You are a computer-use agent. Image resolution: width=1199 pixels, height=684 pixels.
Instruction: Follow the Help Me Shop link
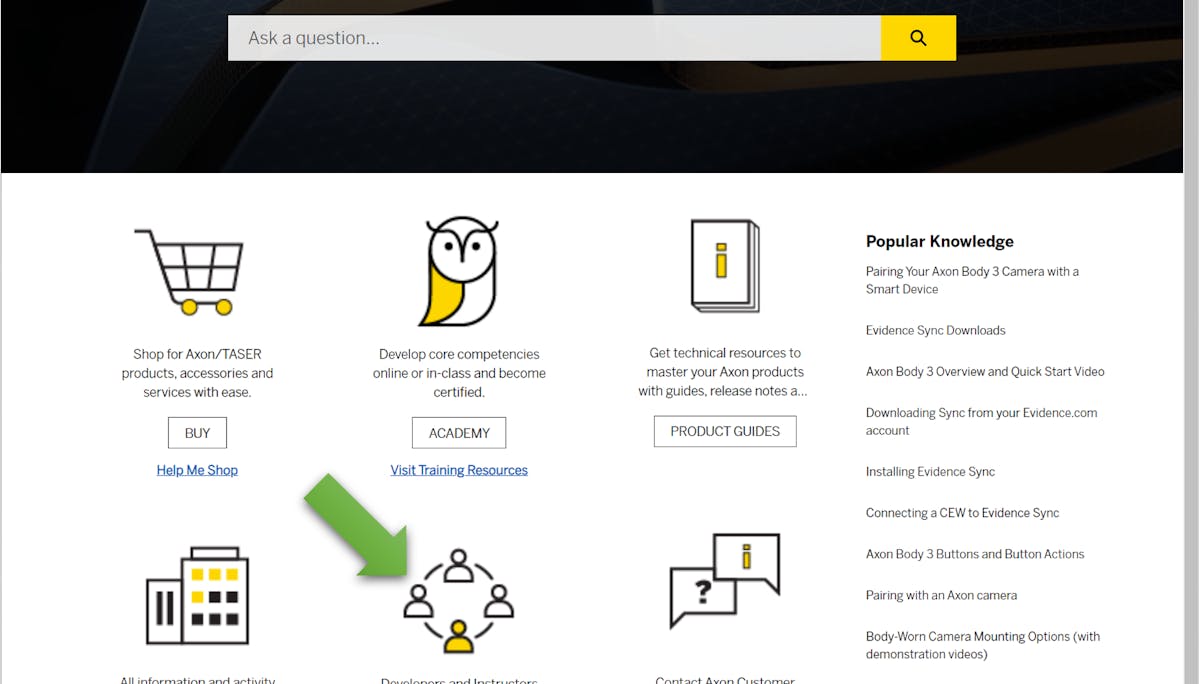pos(197,470)
